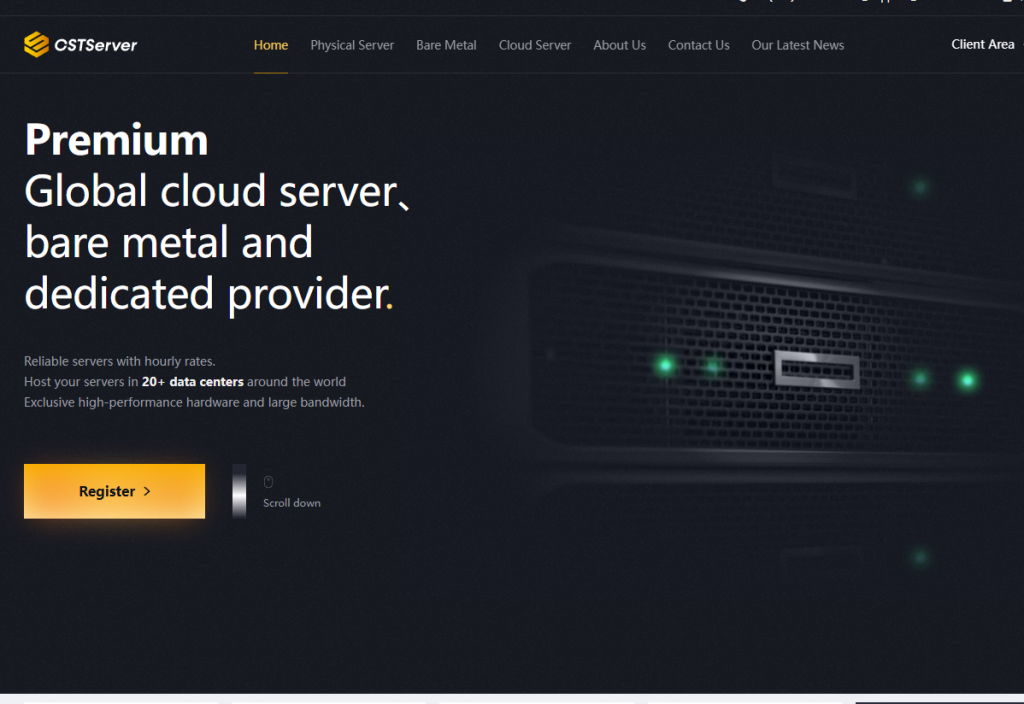Click the silver slot on the server image
This screenshot has width=1024, height=704.
point(817,370)
